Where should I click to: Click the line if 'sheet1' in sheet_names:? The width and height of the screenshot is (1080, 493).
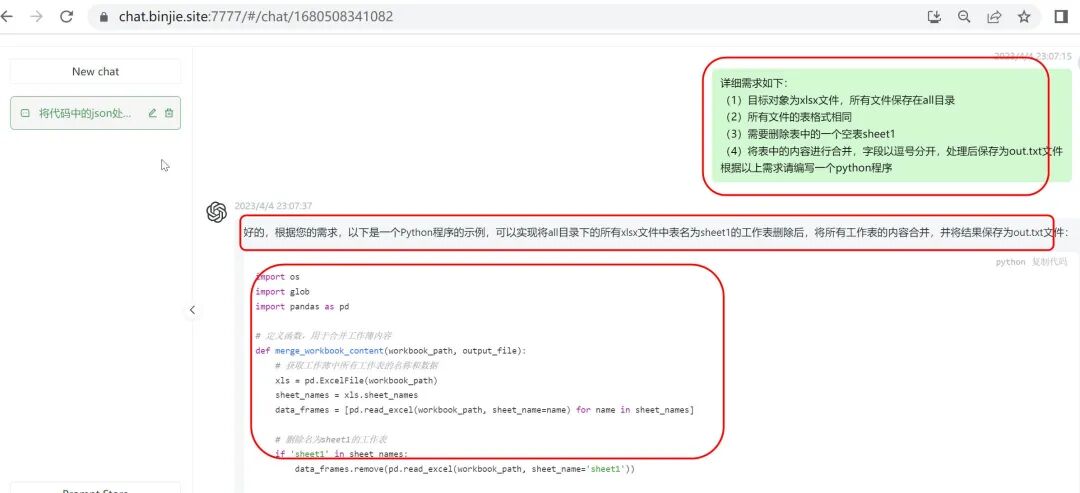(342, 454)
